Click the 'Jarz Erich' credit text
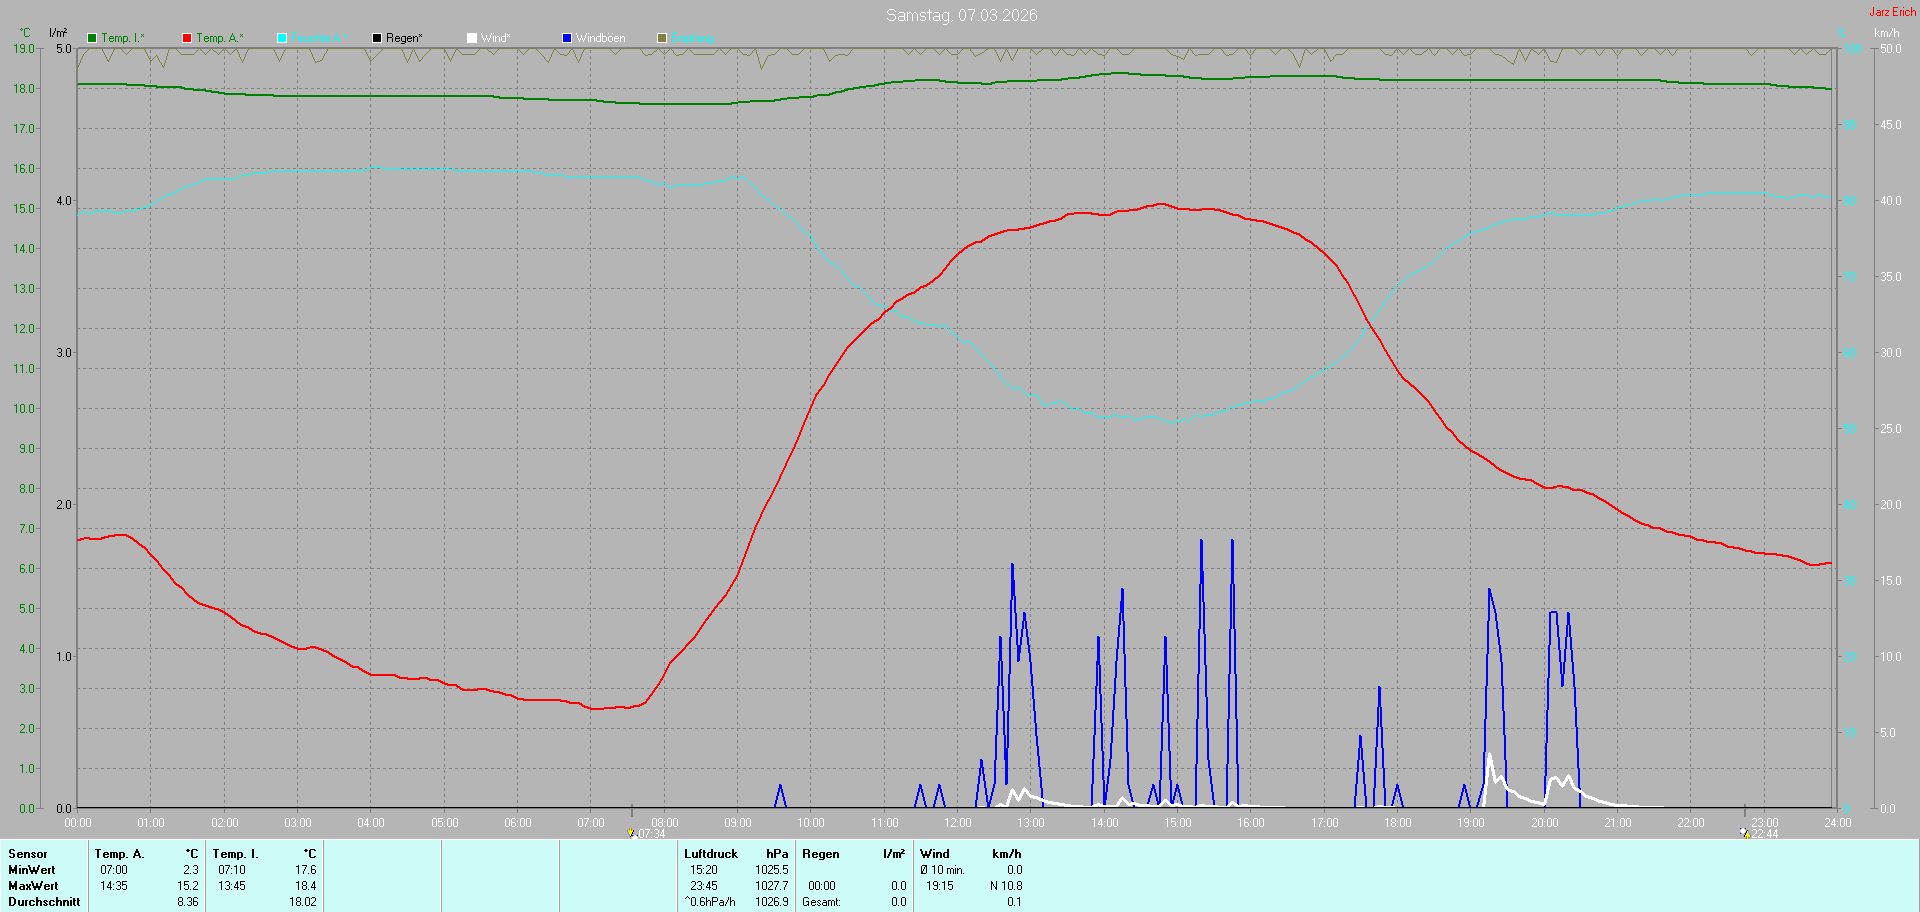This screenshot has width=1920, height=912. (1893, 12)
